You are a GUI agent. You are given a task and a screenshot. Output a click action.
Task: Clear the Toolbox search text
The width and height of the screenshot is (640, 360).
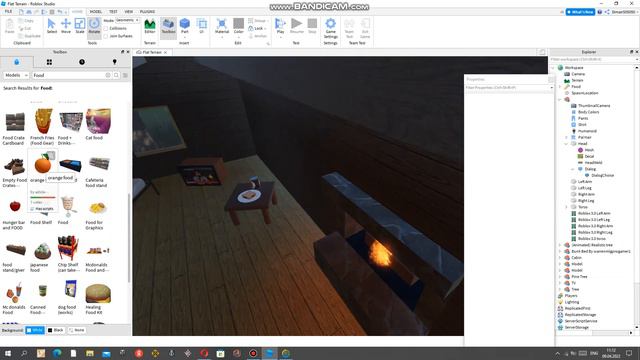click(108, 75)
